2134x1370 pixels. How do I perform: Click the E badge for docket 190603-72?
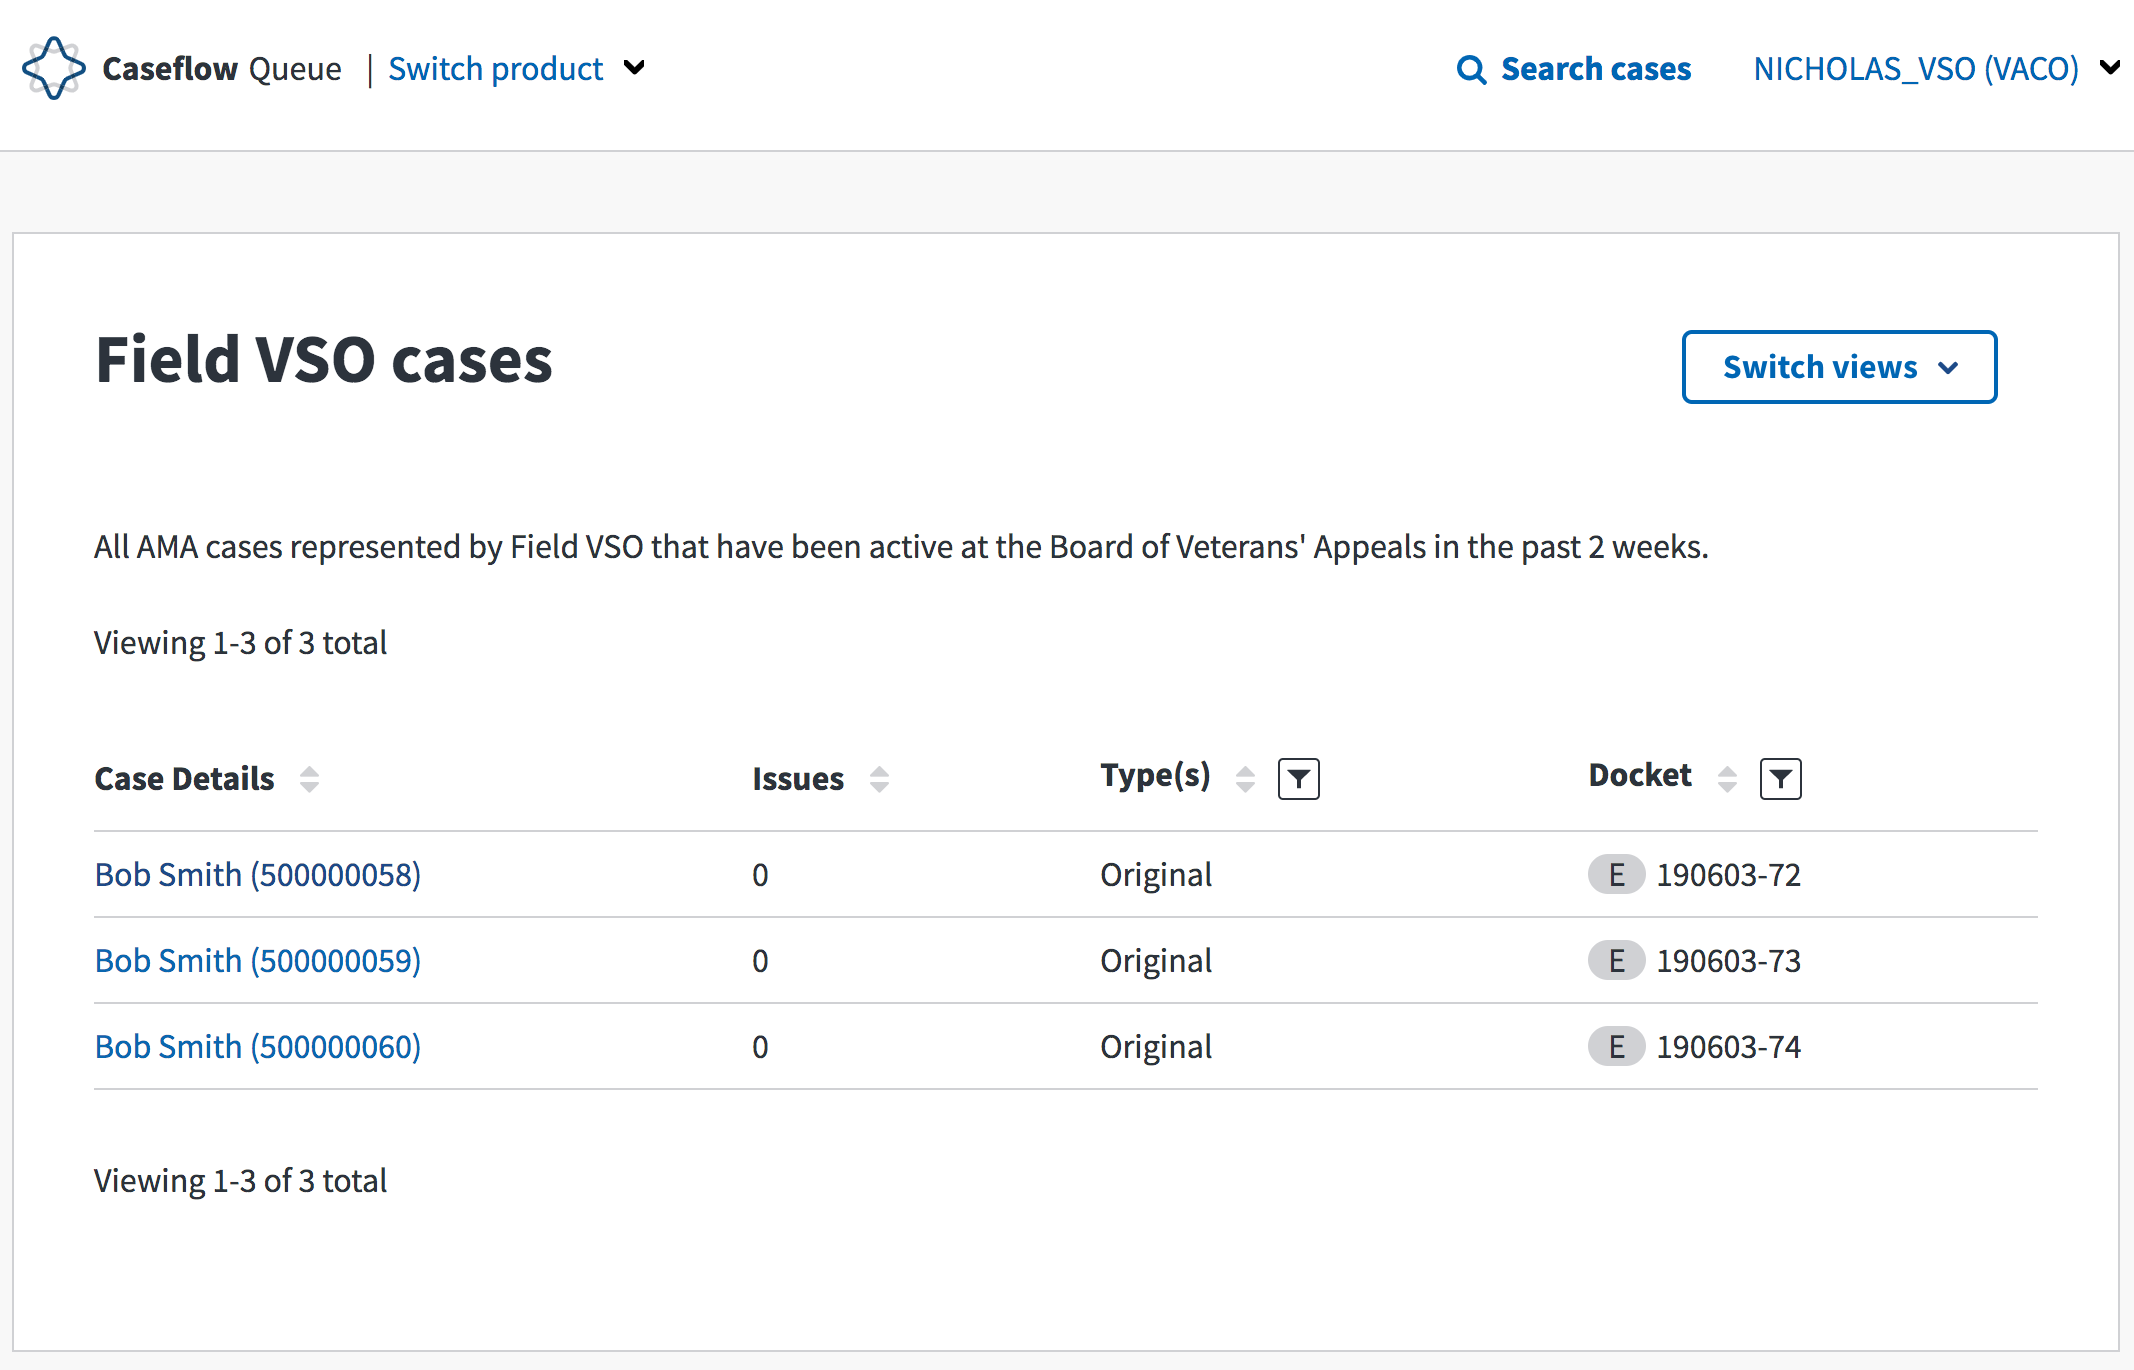pos(1616,875)
